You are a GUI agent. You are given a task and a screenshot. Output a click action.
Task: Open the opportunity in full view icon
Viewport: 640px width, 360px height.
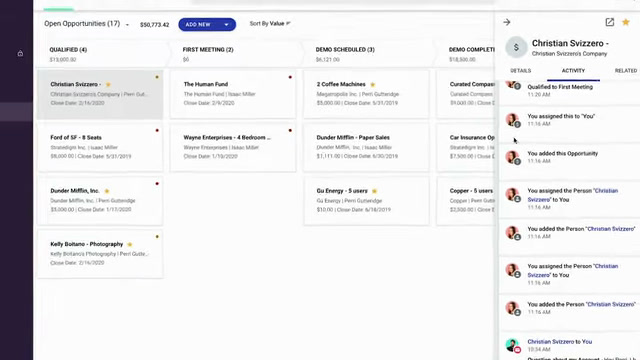(609, 22)
